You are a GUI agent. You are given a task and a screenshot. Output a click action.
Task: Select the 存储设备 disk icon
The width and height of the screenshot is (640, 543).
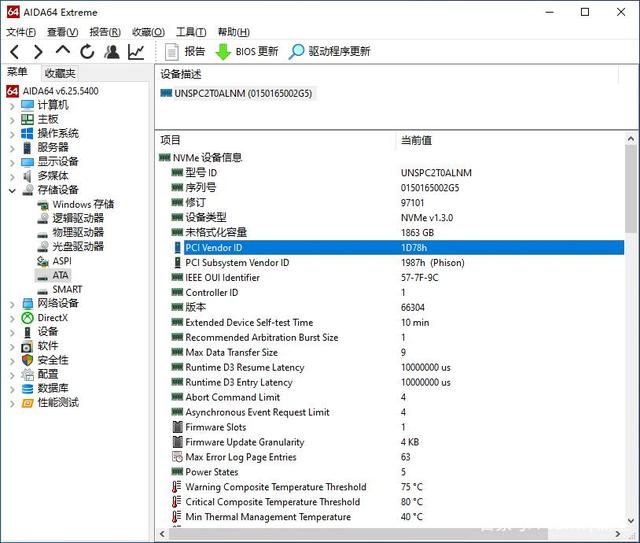[x=28, y=190]
